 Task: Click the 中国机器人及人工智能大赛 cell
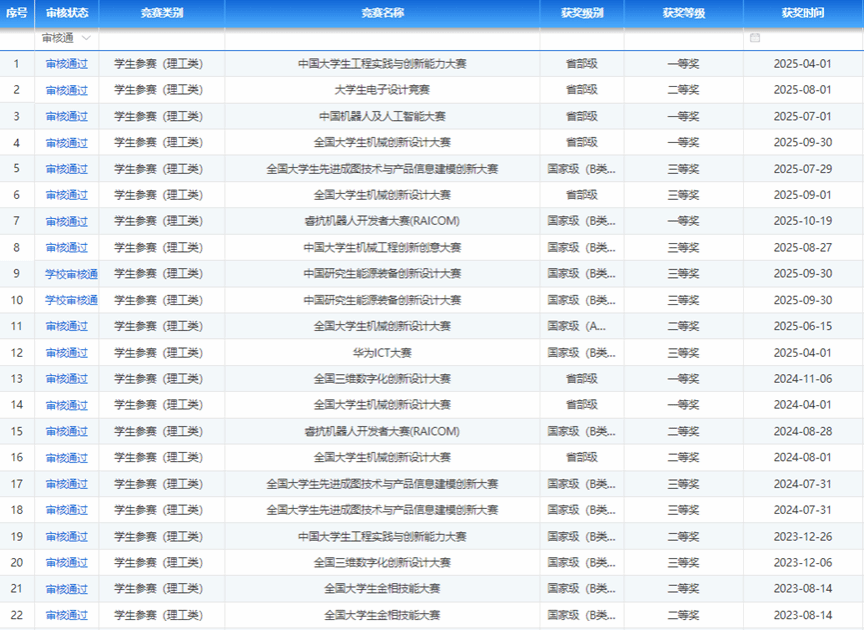click(382, 116)
